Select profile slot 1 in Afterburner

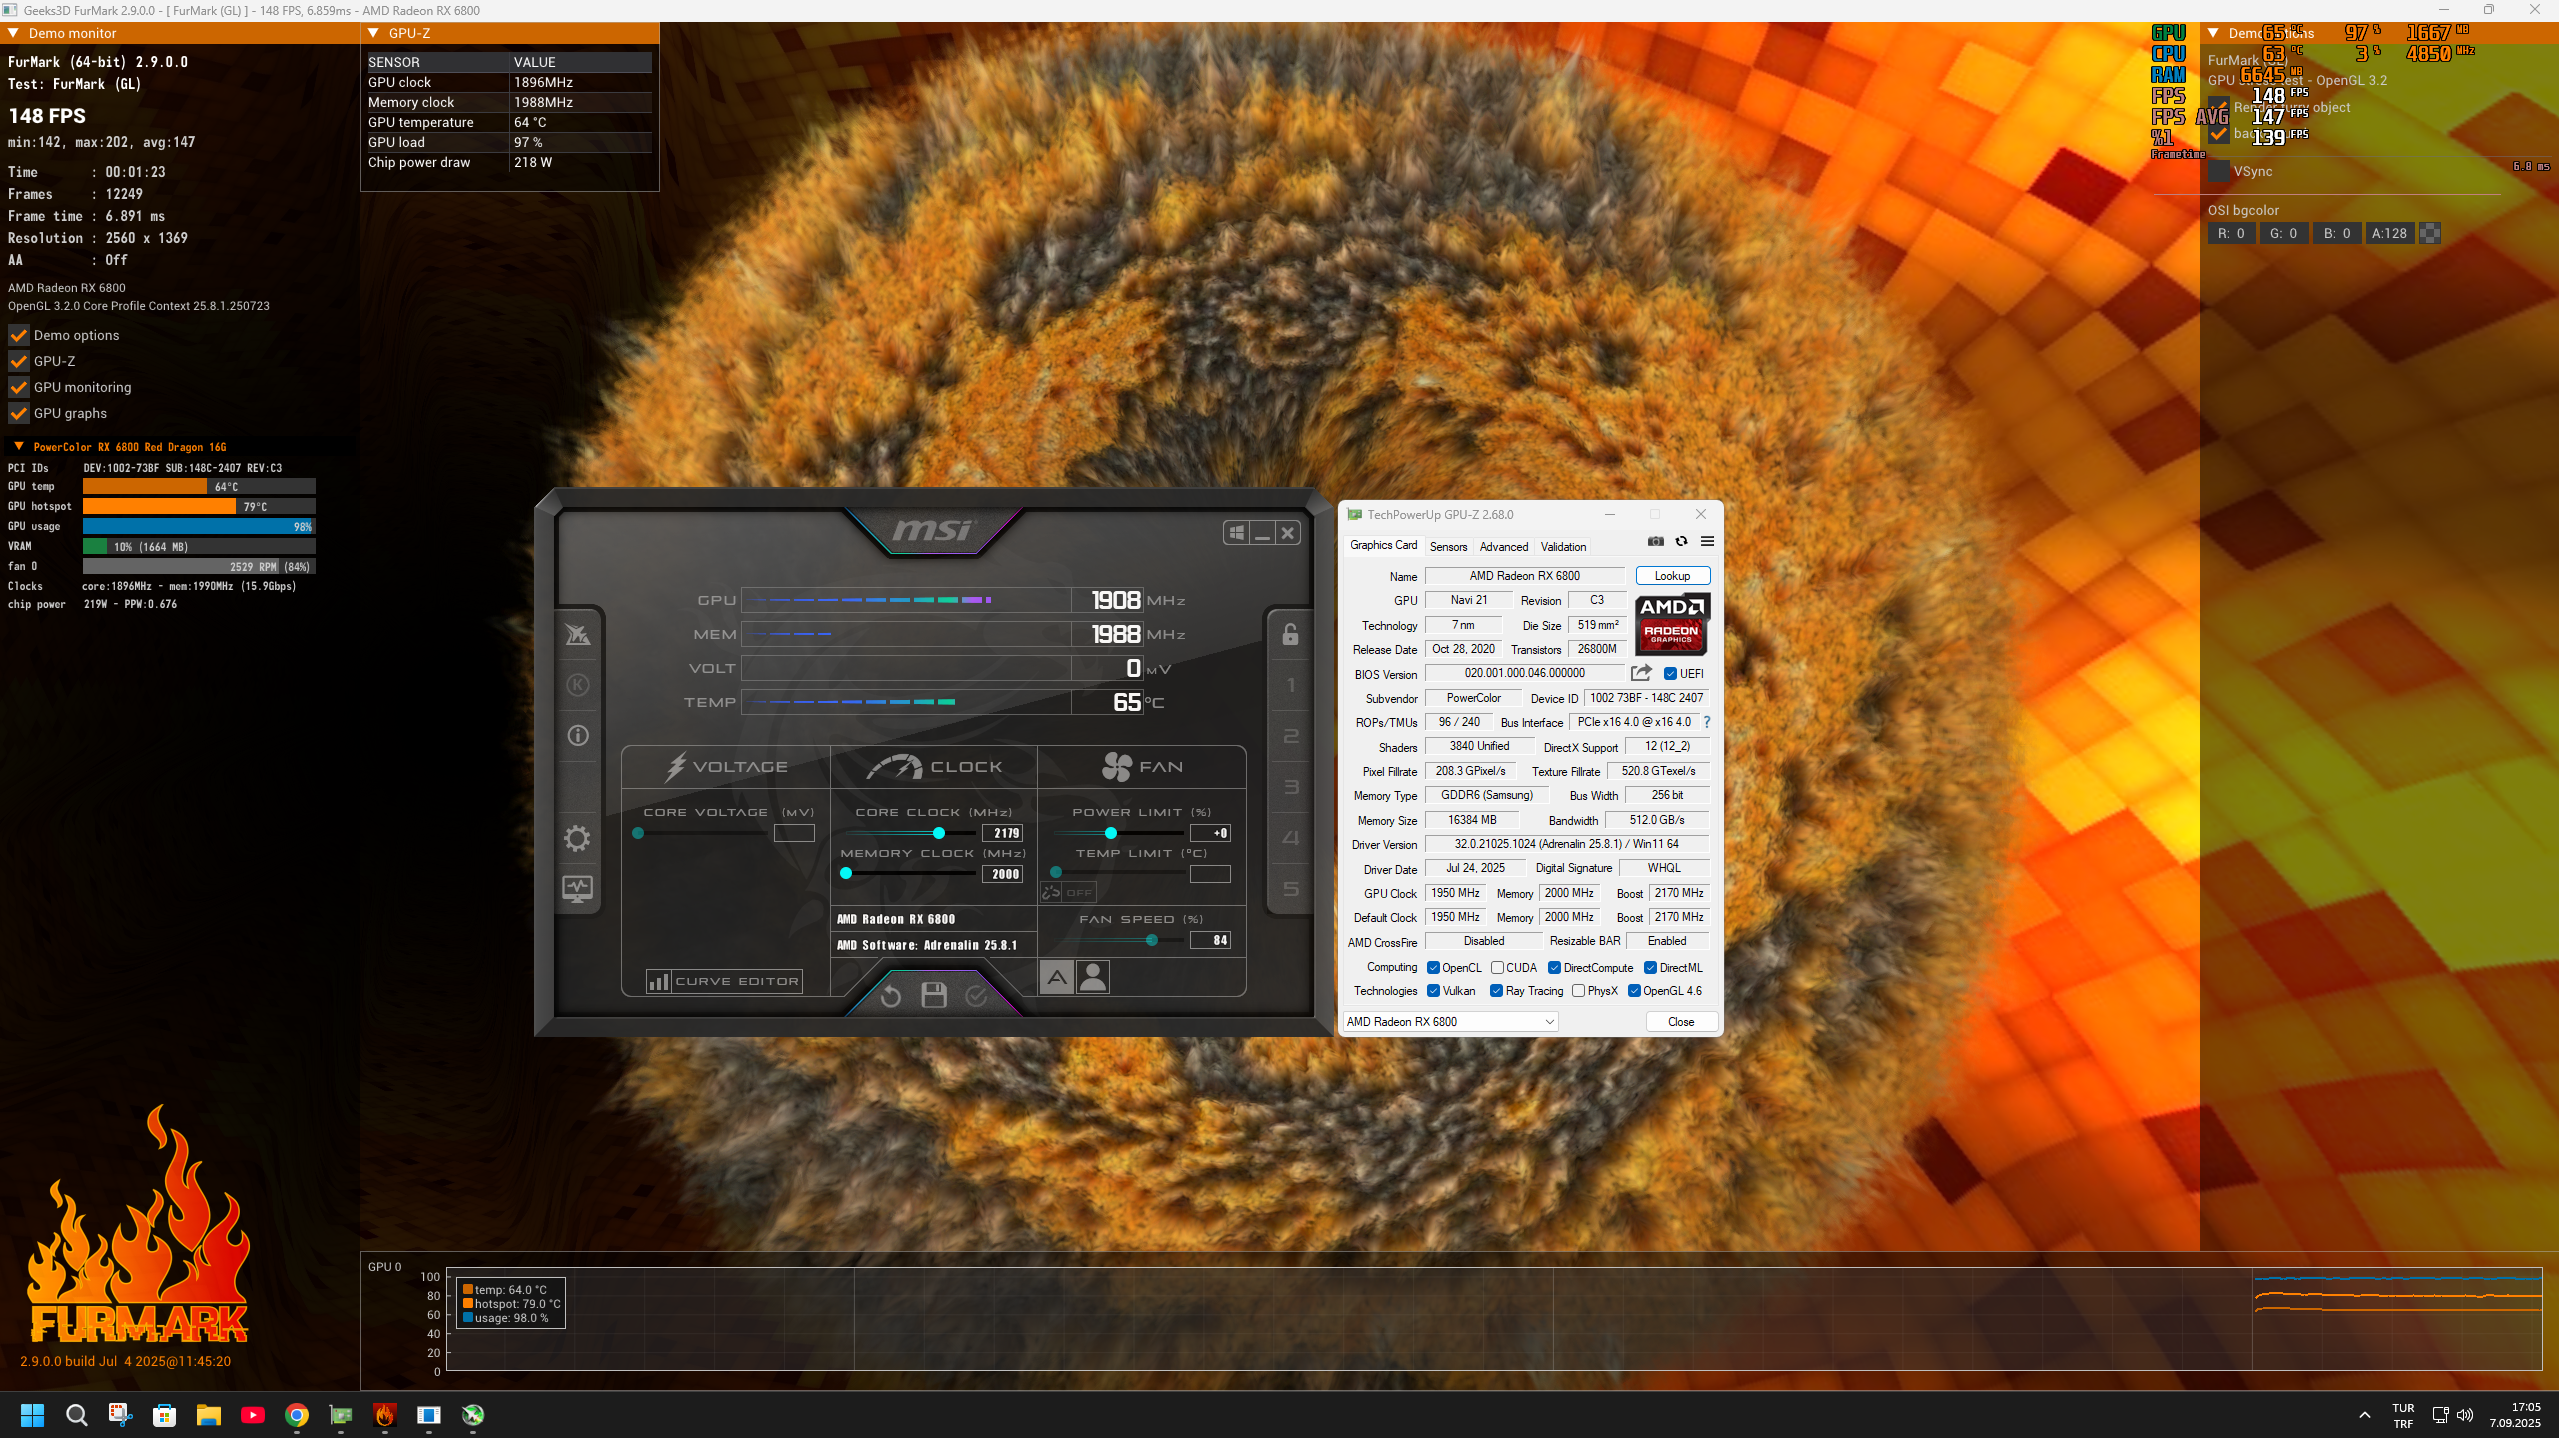coord(1290,685)
